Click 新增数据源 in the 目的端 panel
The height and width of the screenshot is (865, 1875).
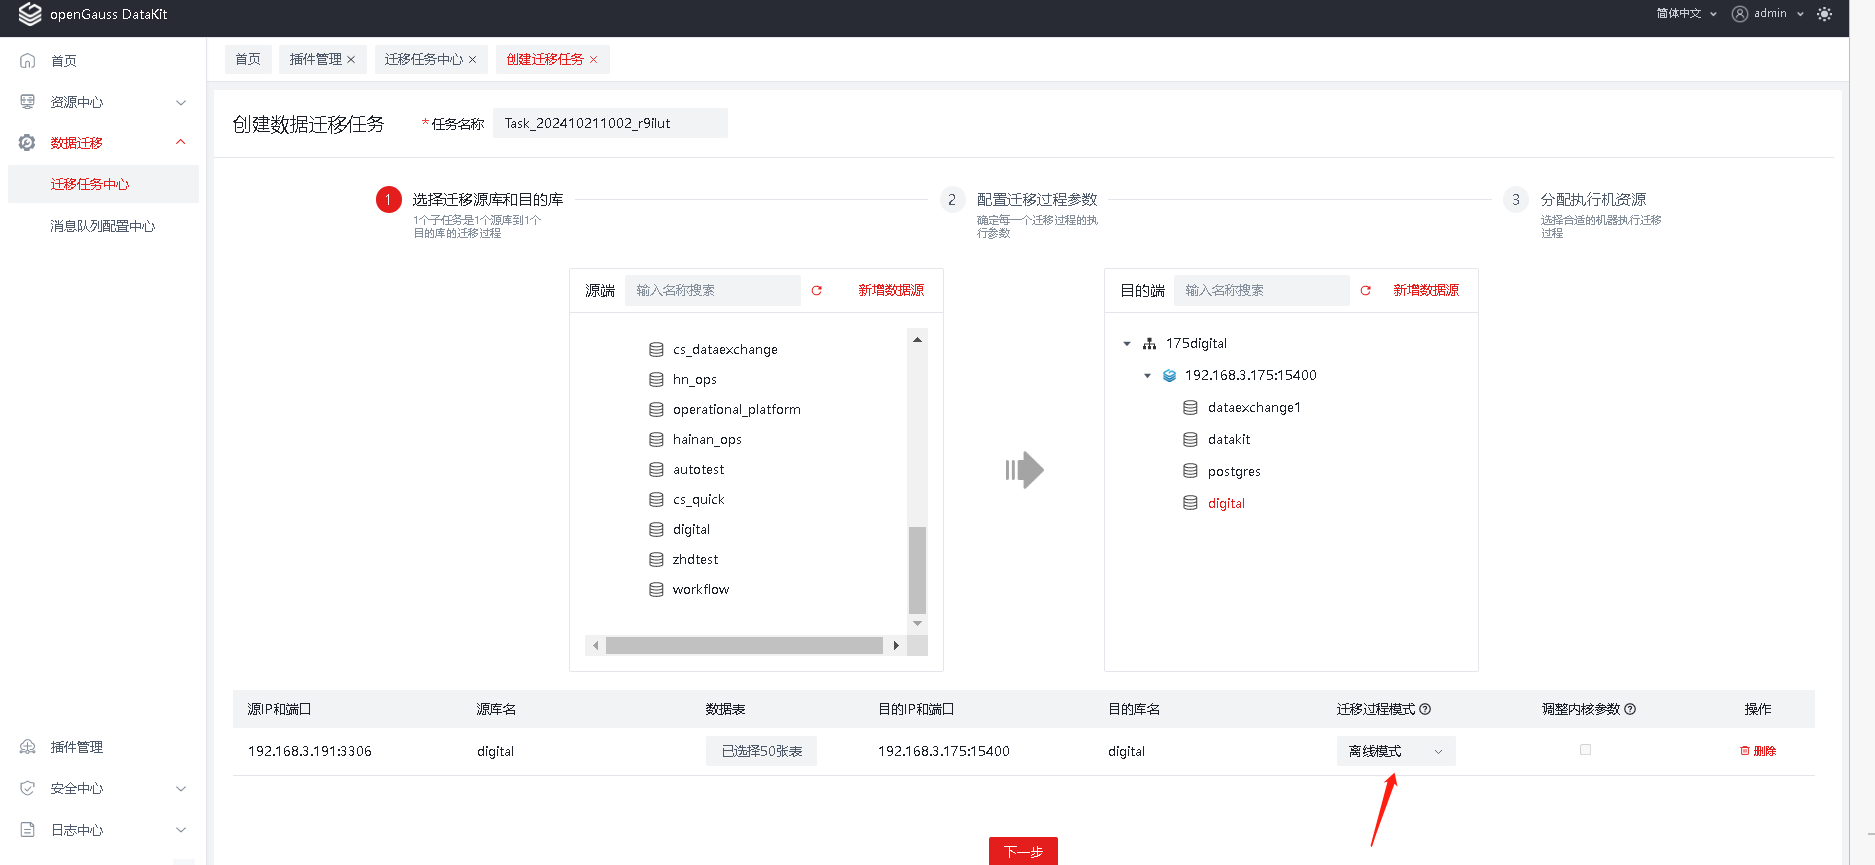tap(1426, 290)
